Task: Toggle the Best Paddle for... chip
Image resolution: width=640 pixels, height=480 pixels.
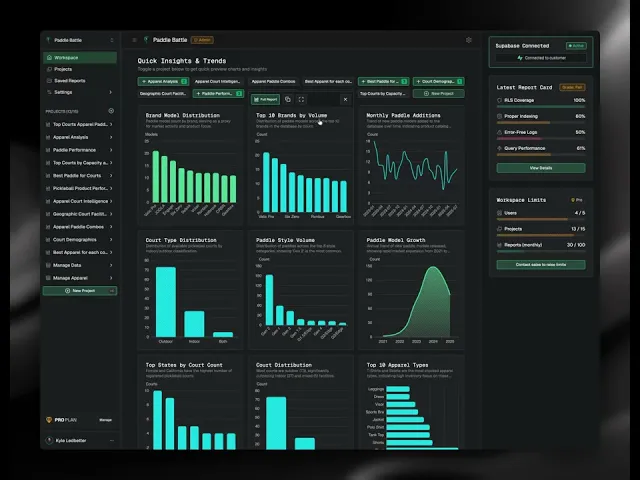Action: pos(384,81)
